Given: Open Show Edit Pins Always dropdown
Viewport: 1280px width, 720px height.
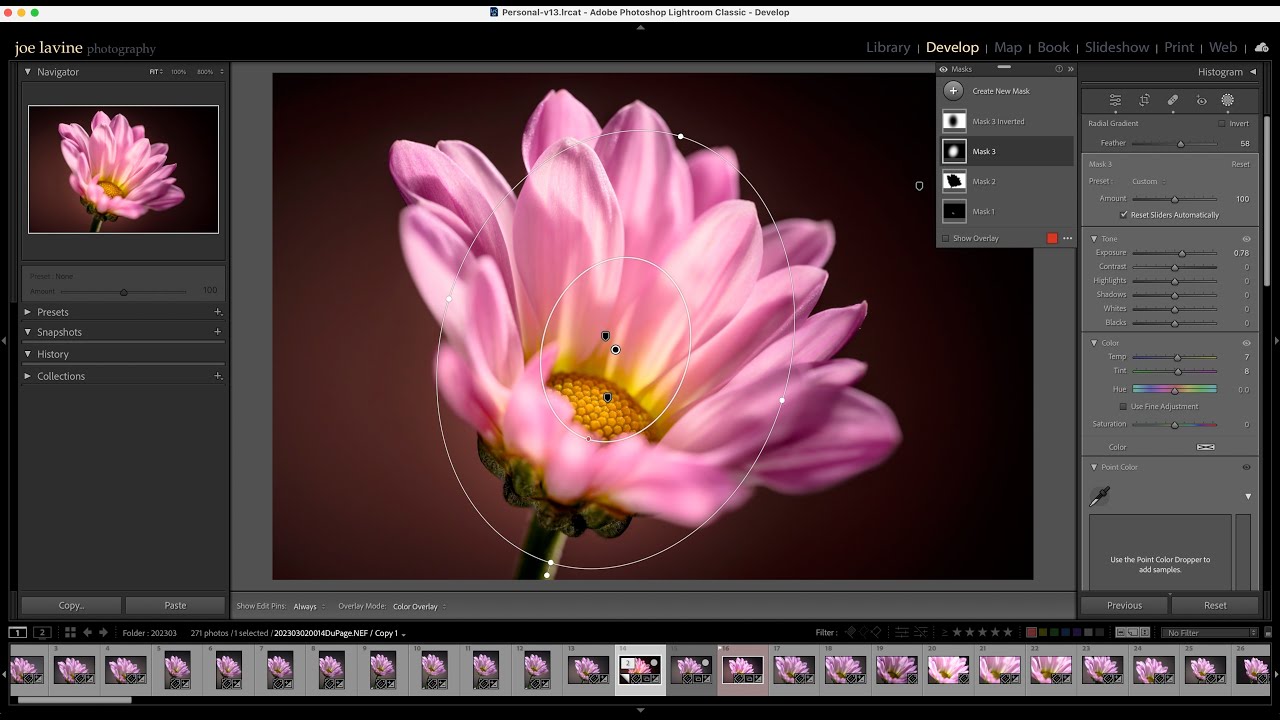Looking at the screenshot, I should 308,606.
